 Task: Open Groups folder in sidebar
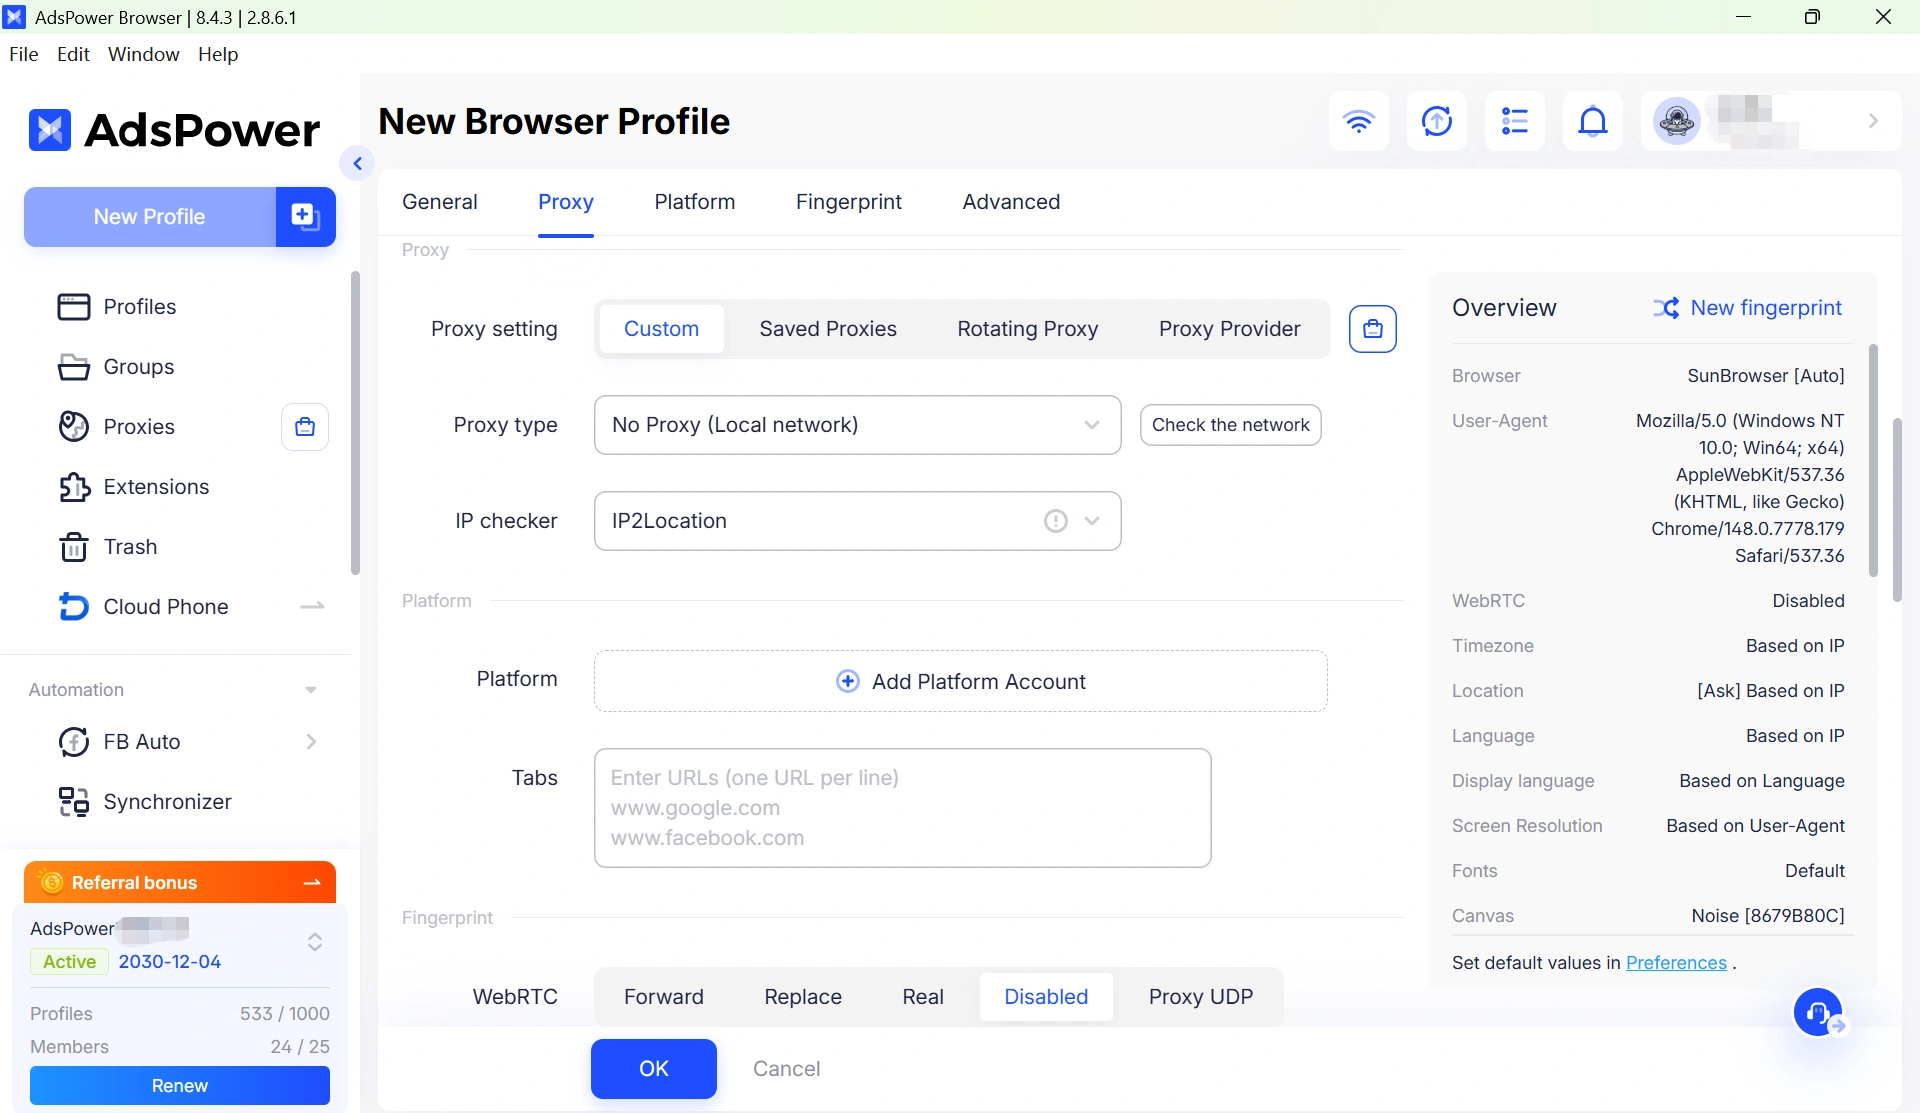pyautogui.click(x=138, y=367)
